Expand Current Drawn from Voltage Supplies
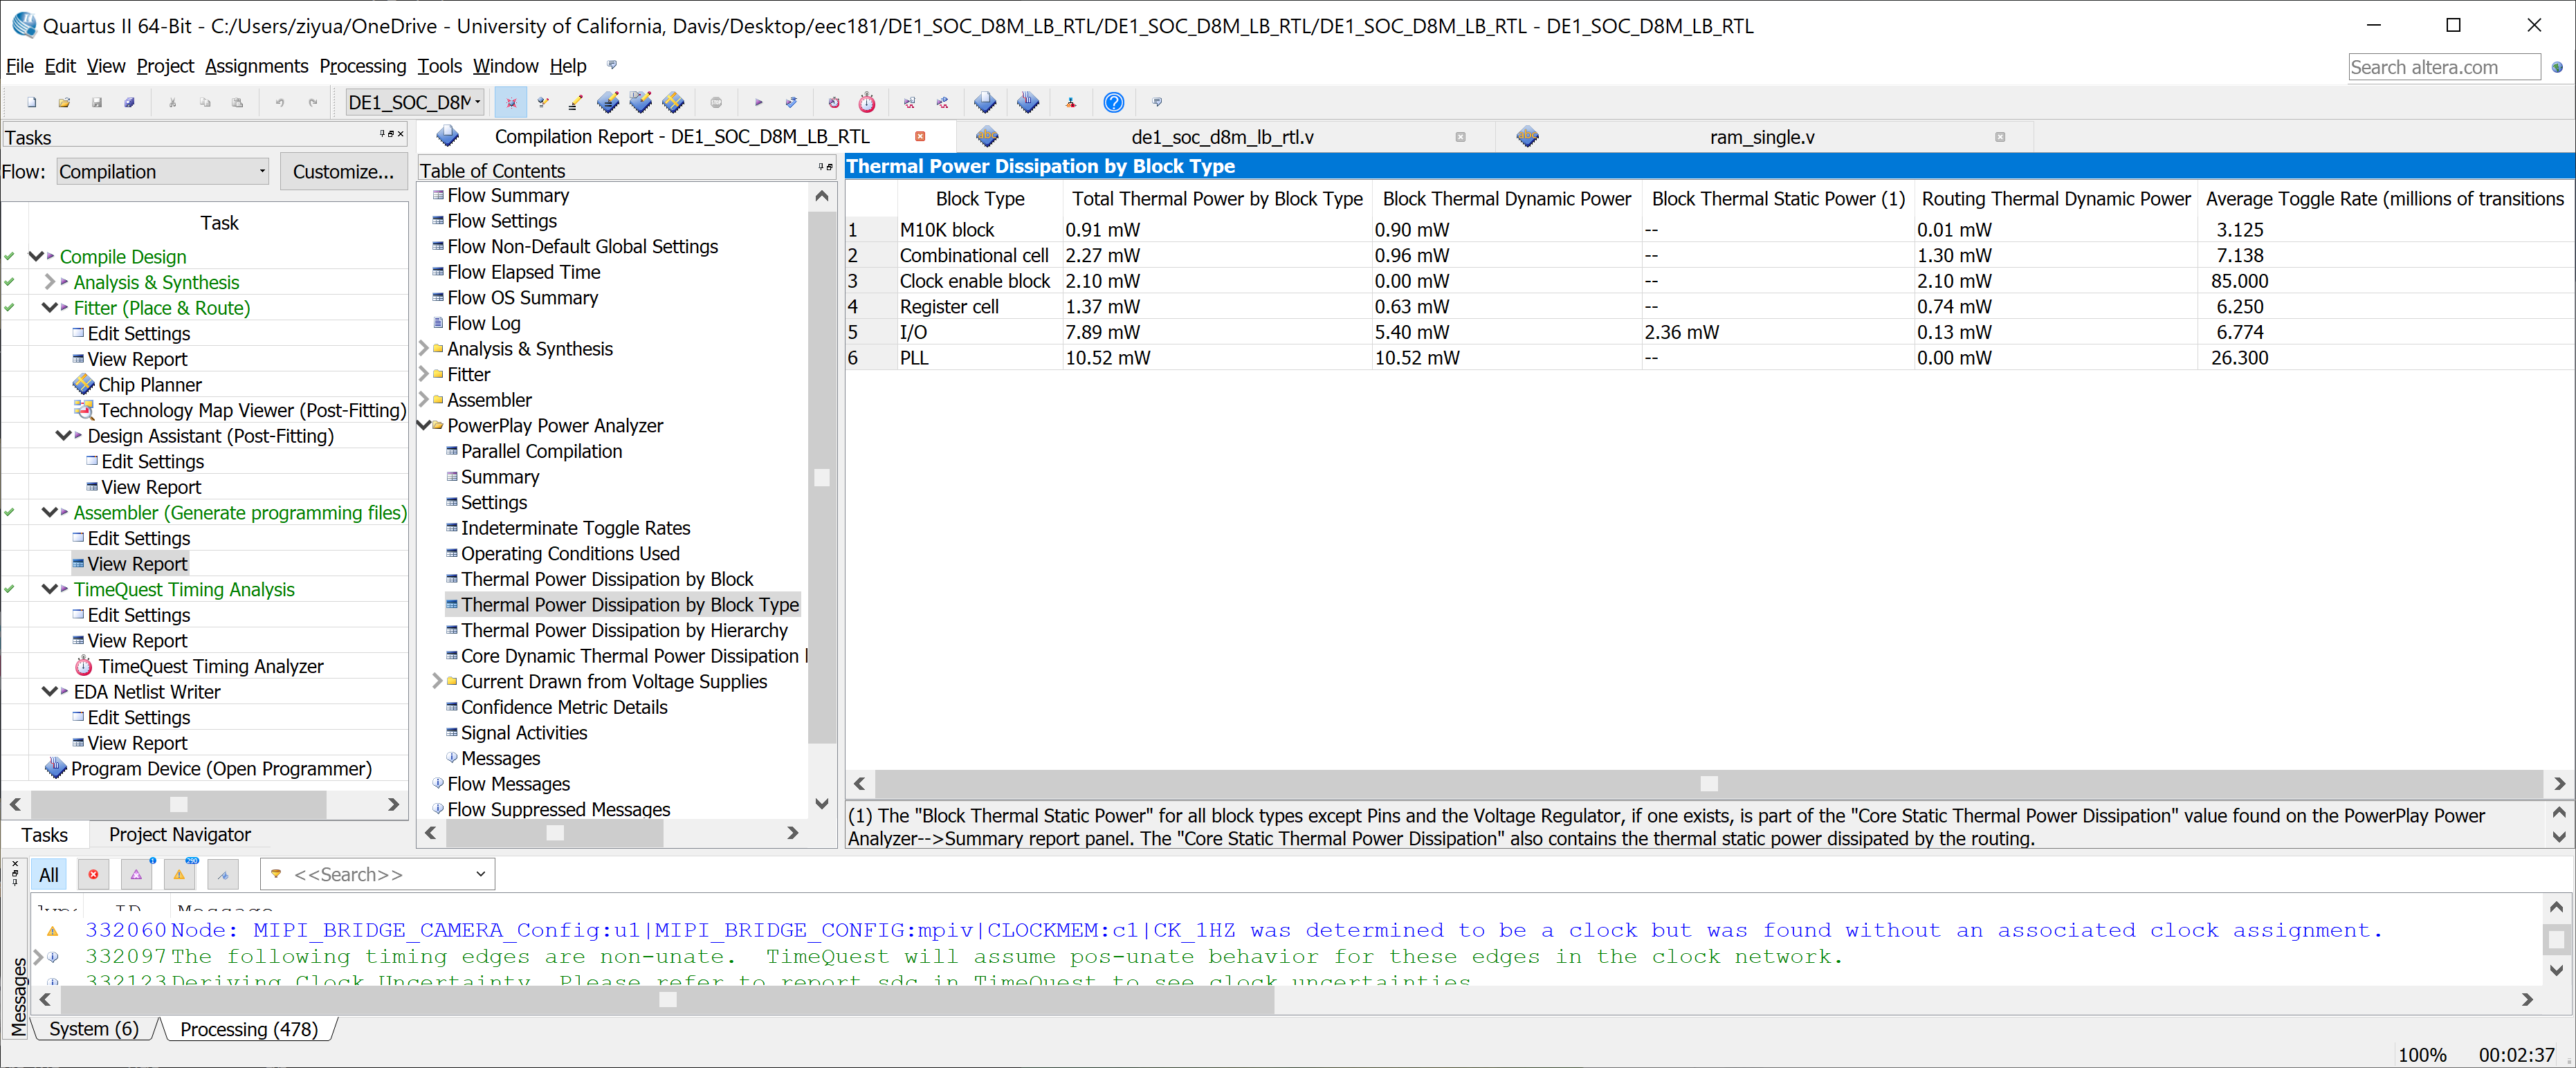 (x=437, y=682)
